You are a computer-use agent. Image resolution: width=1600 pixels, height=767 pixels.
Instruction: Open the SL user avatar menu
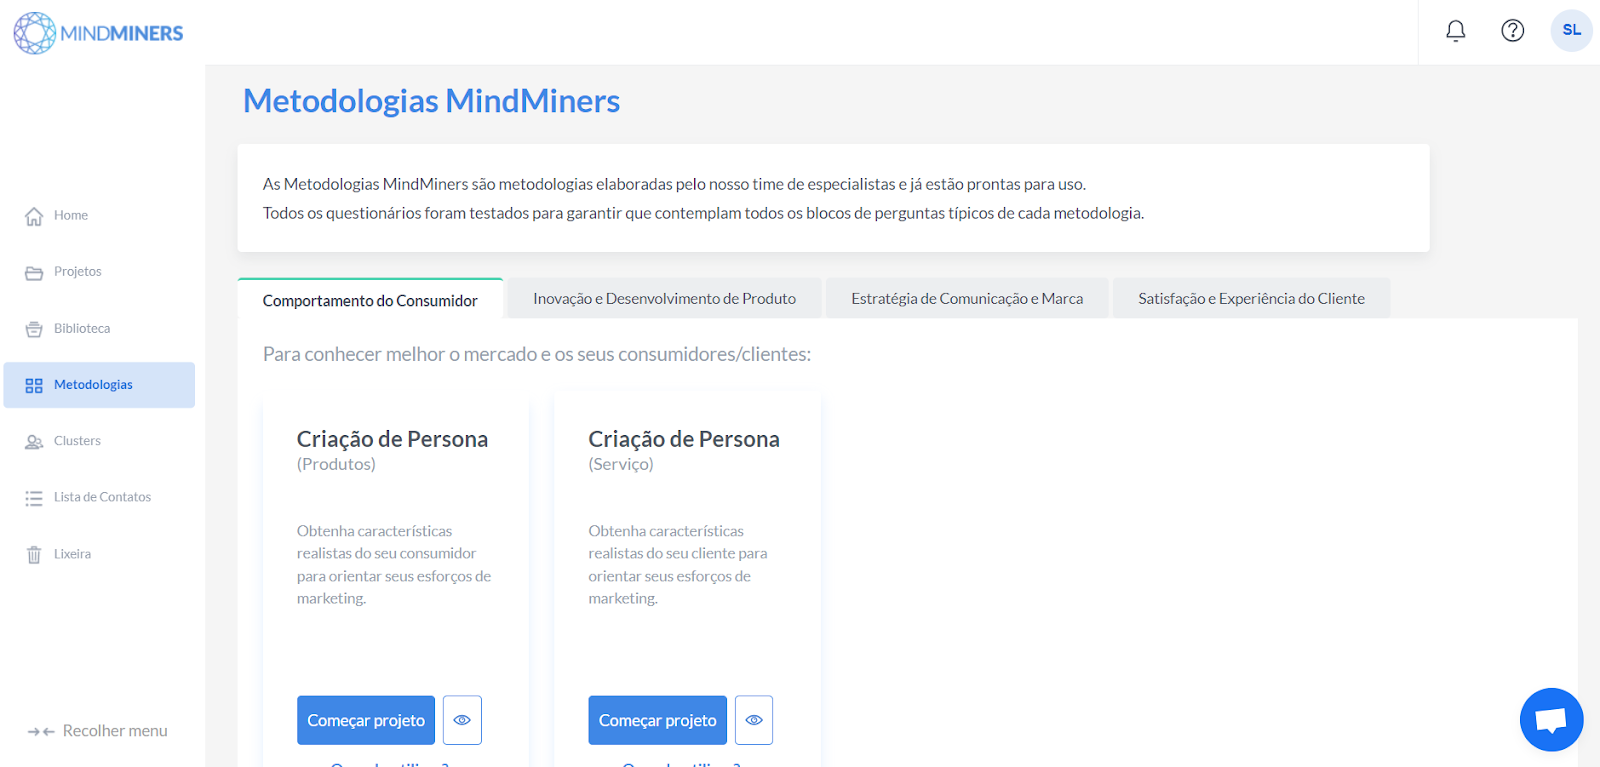[x=1572, y=30]
